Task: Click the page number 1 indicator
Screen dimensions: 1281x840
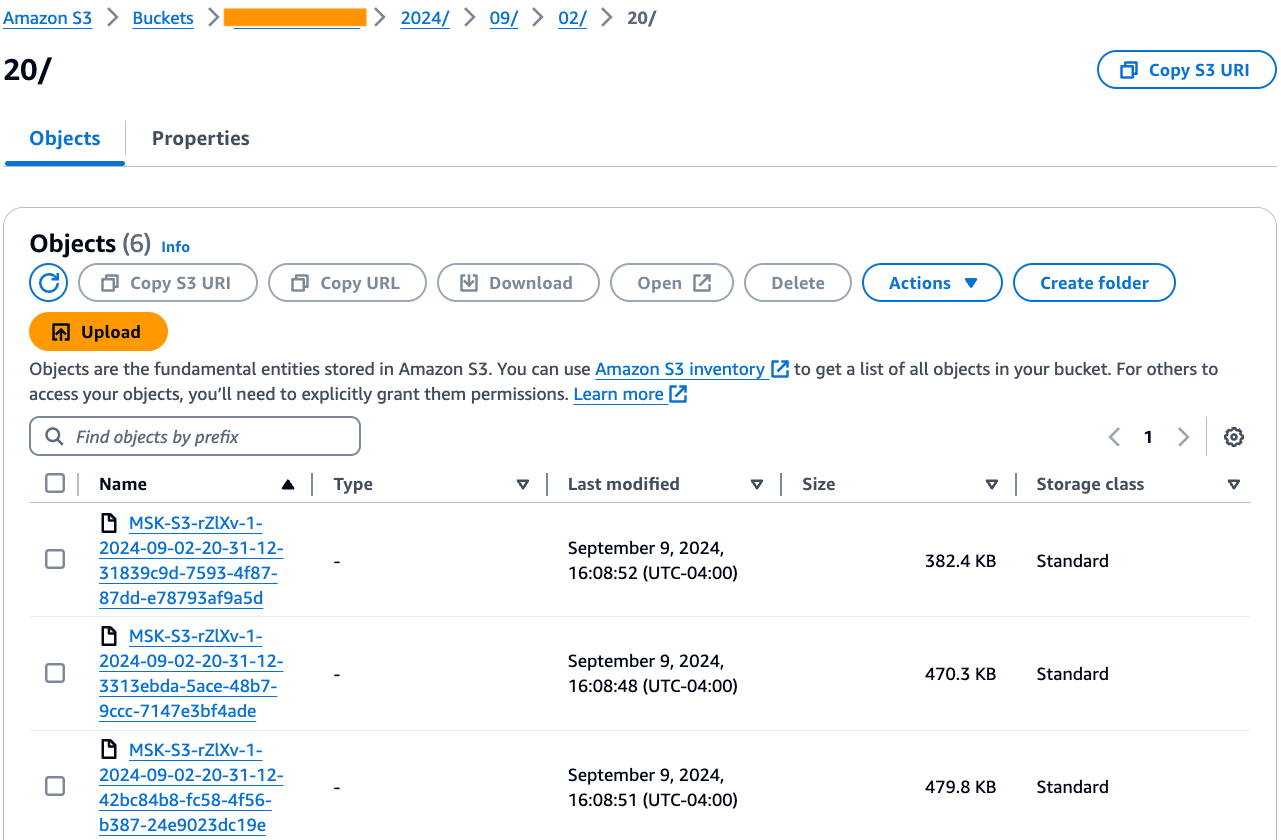Action: coord(1148,437)
